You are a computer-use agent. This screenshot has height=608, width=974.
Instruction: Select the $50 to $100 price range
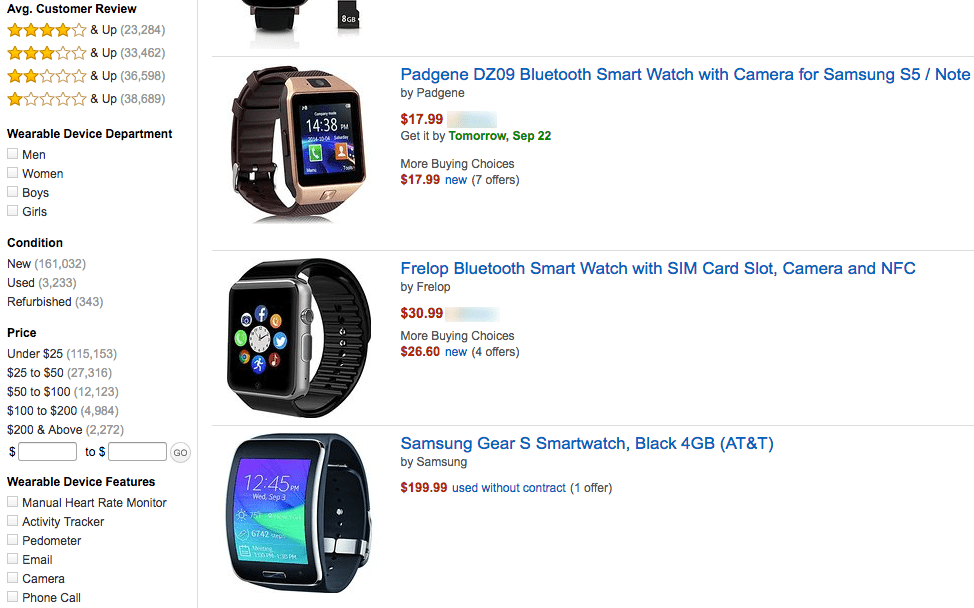63,392
